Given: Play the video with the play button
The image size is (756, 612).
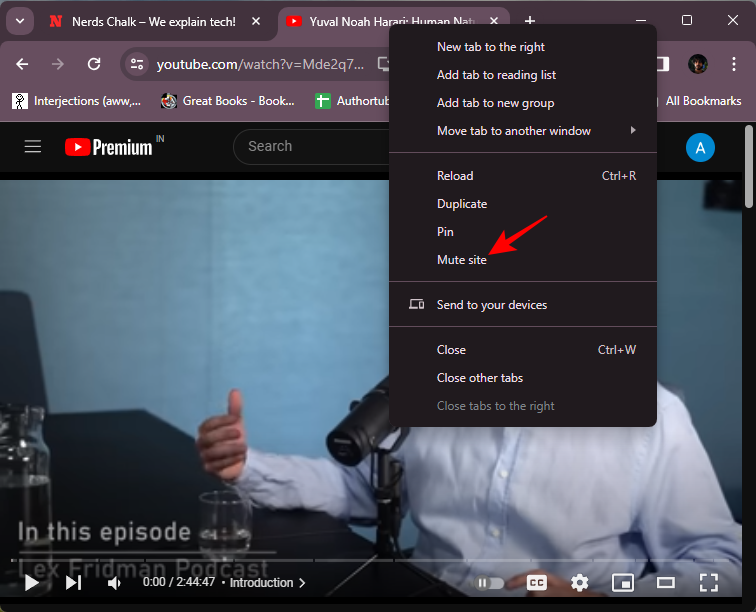Looking at the screenshot, I should [31, 582].
